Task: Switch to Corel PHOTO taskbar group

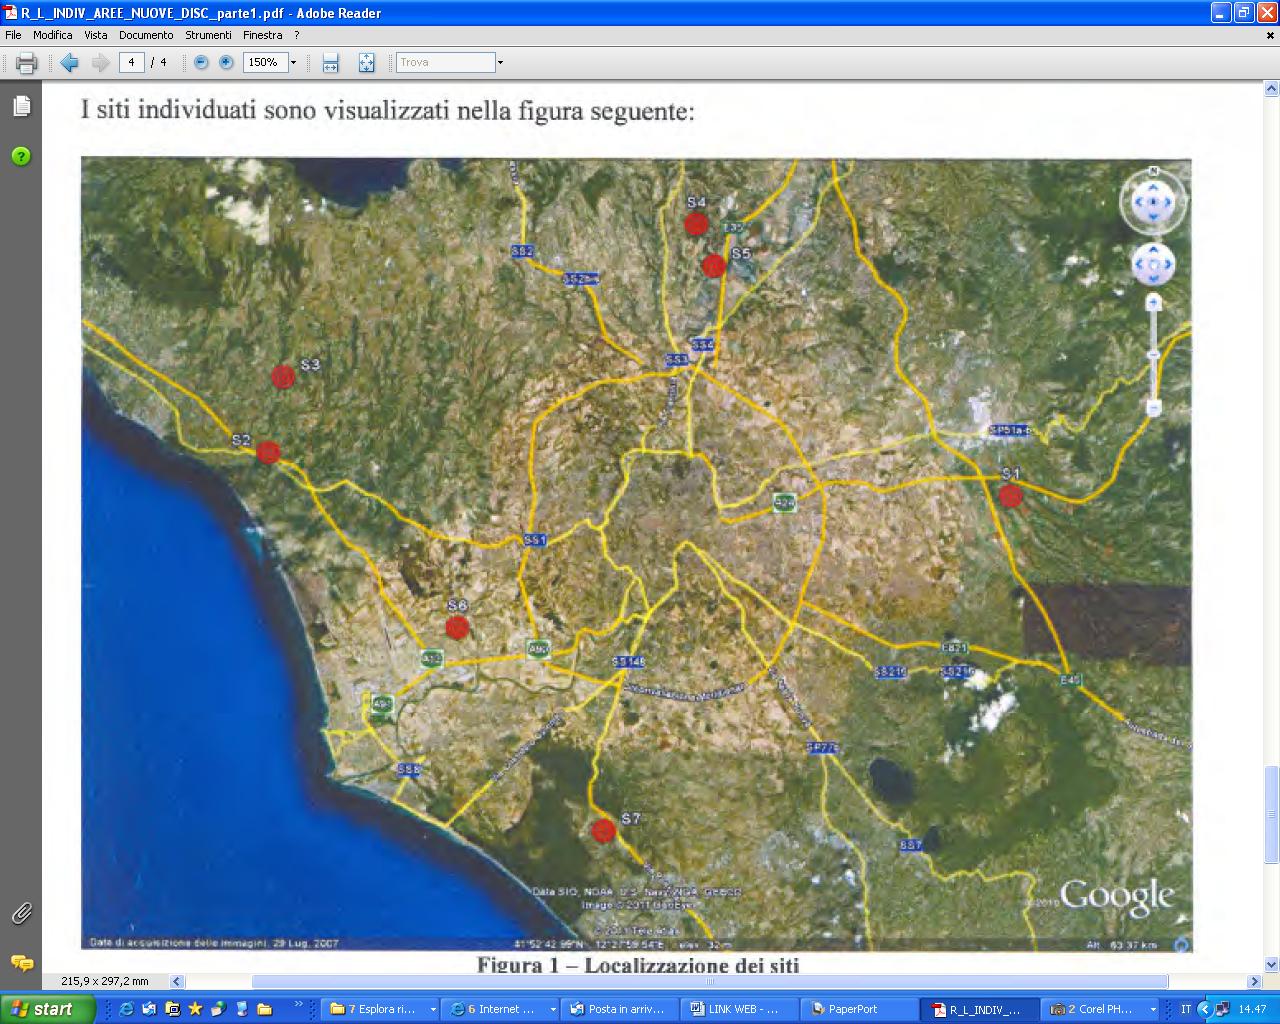Action: (1100, 1009)
